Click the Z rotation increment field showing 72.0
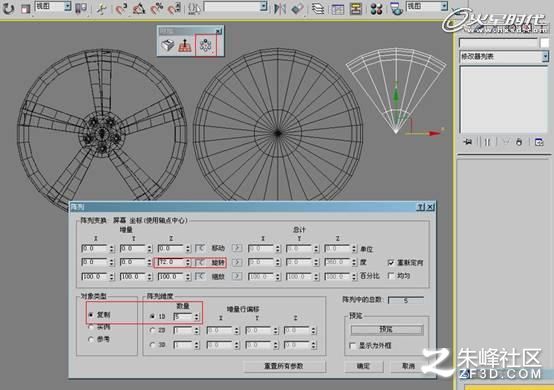This screenshot has width=554, height=390. point(171,262)
